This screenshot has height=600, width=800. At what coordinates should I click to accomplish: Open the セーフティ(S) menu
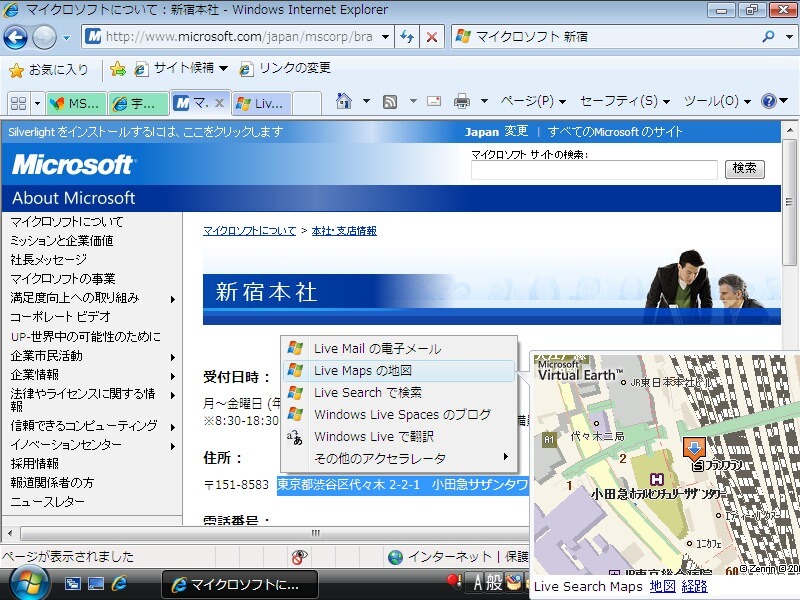click(624, 101)
